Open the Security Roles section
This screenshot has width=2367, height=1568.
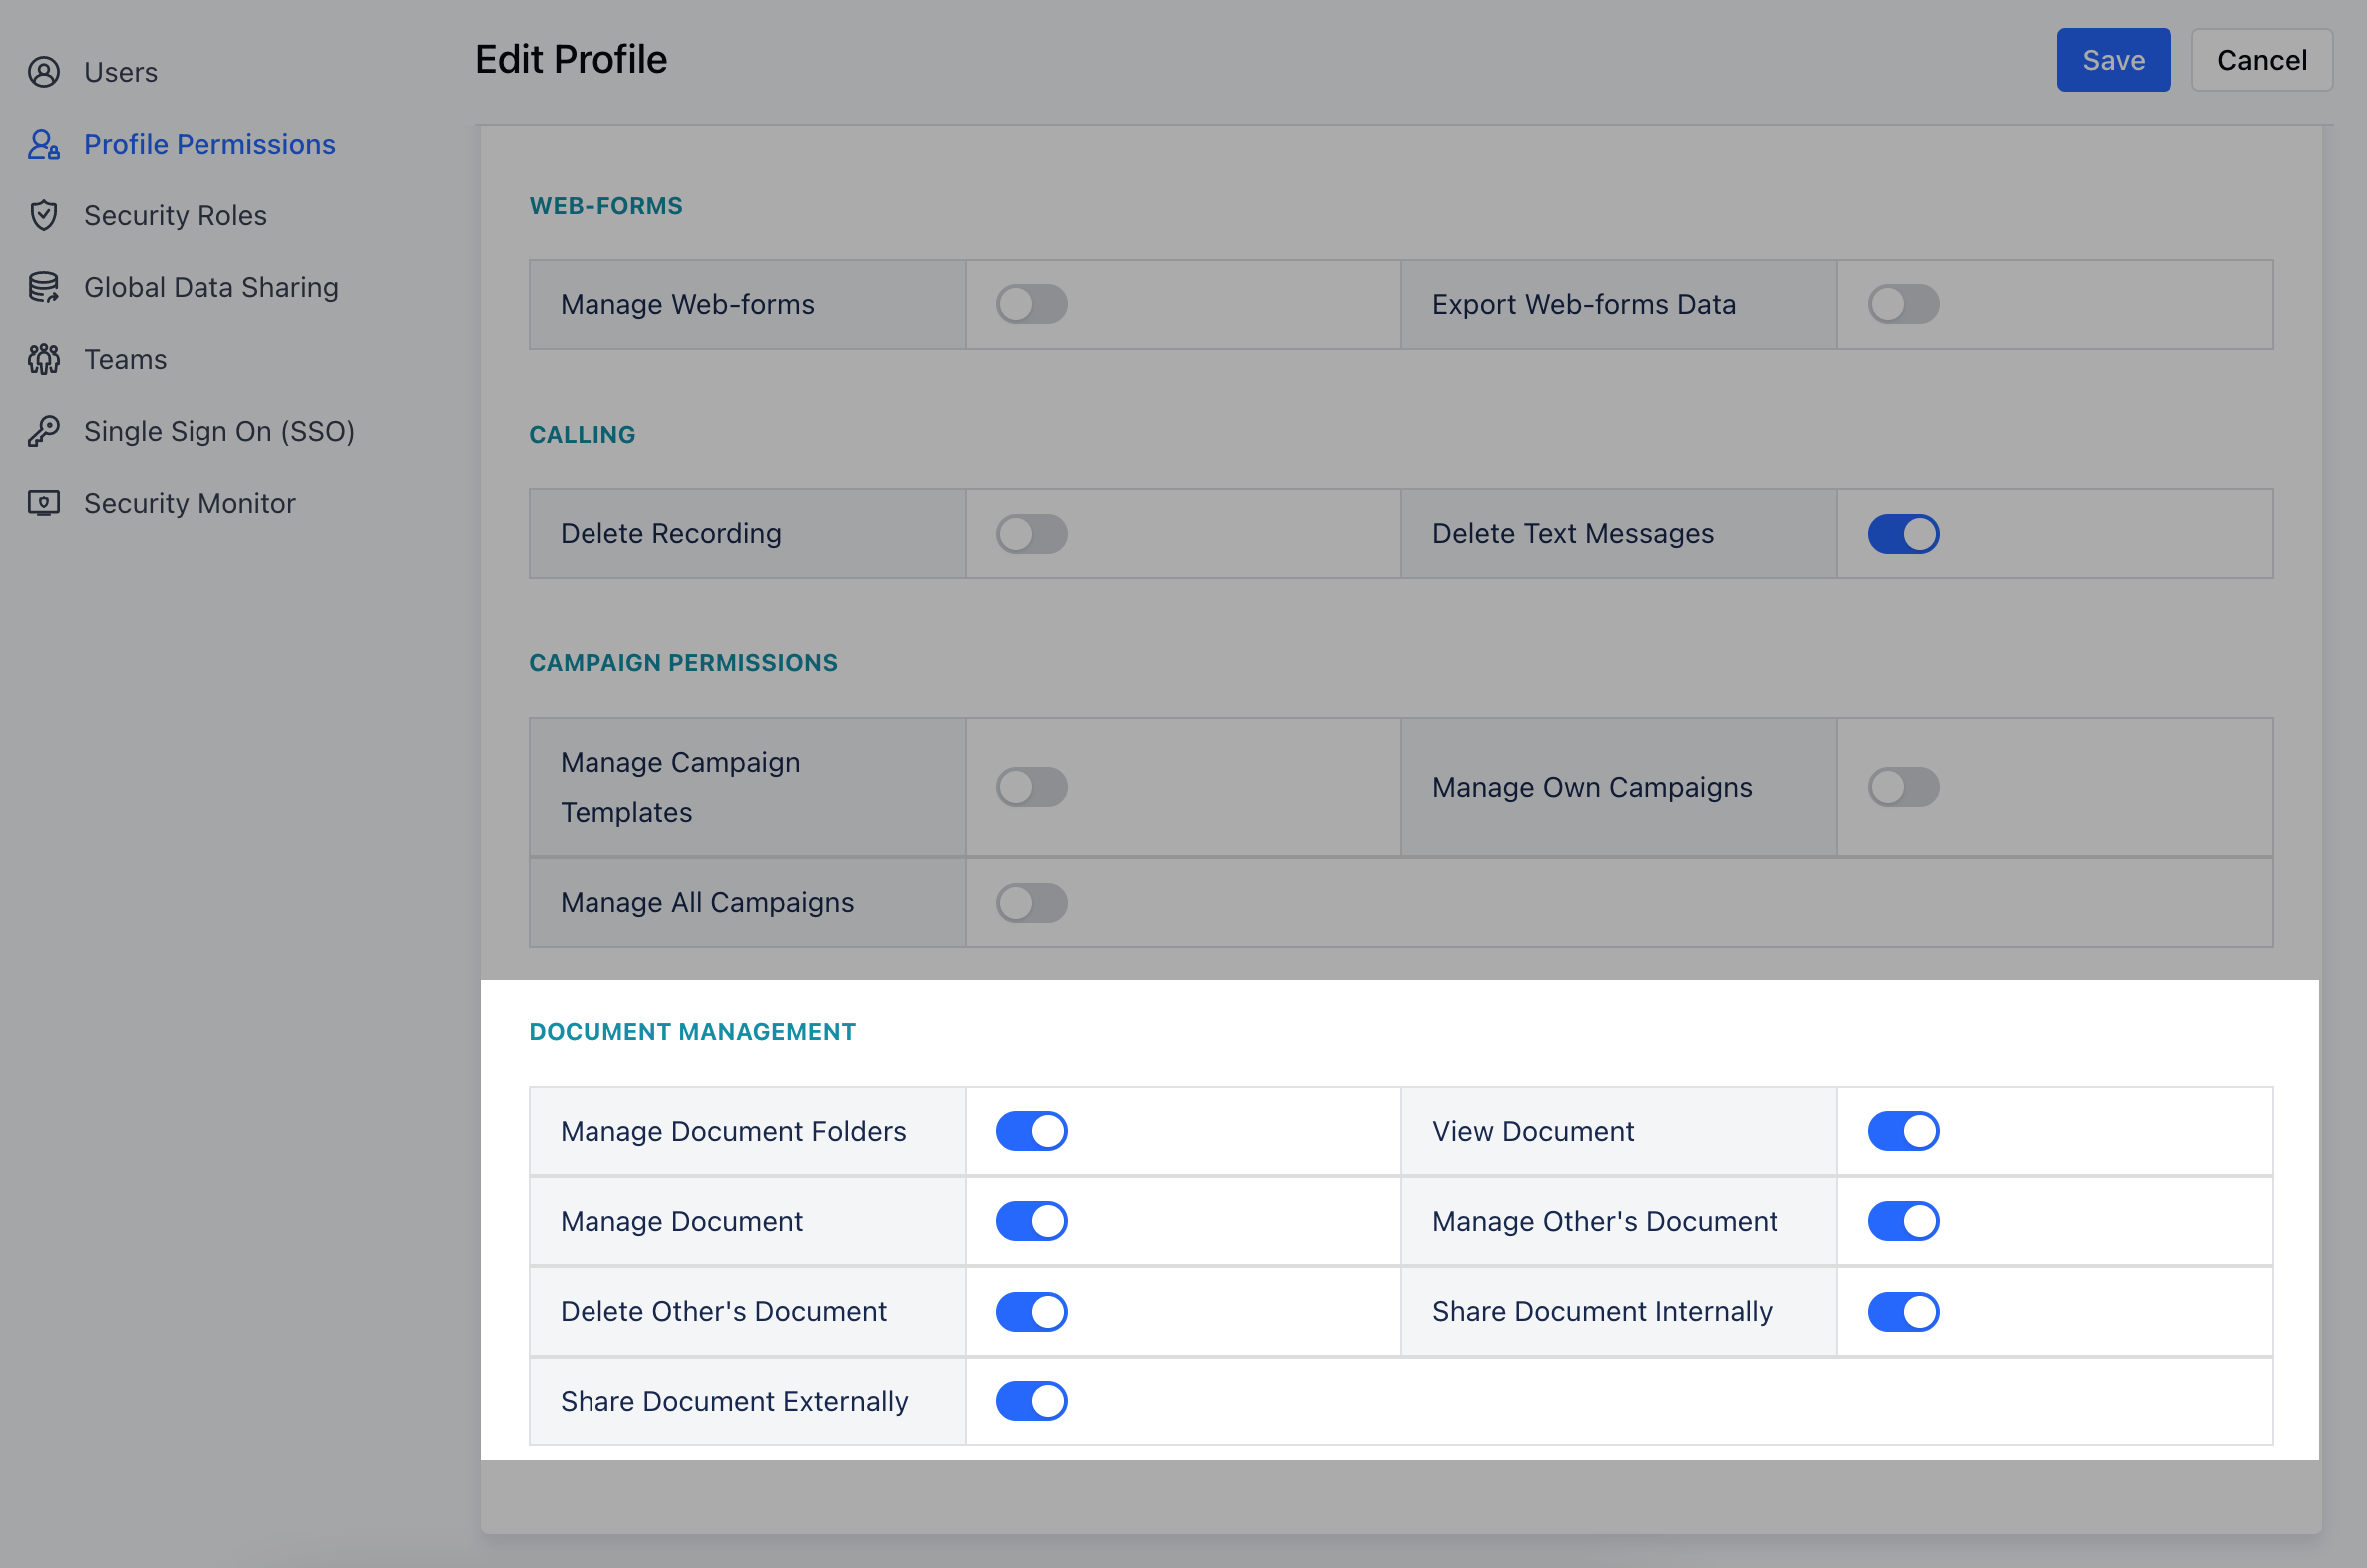pyautogui.click(x=175, y=215)
